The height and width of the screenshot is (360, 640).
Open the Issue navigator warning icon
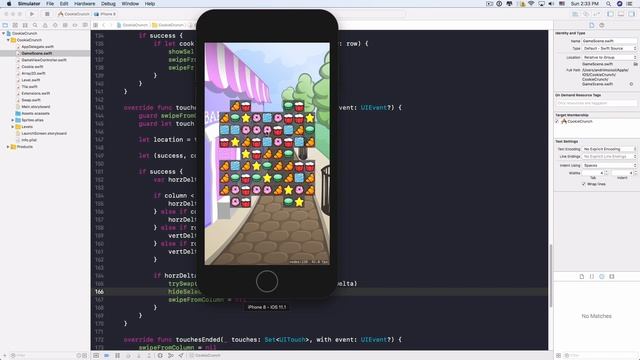click(45, 25)
